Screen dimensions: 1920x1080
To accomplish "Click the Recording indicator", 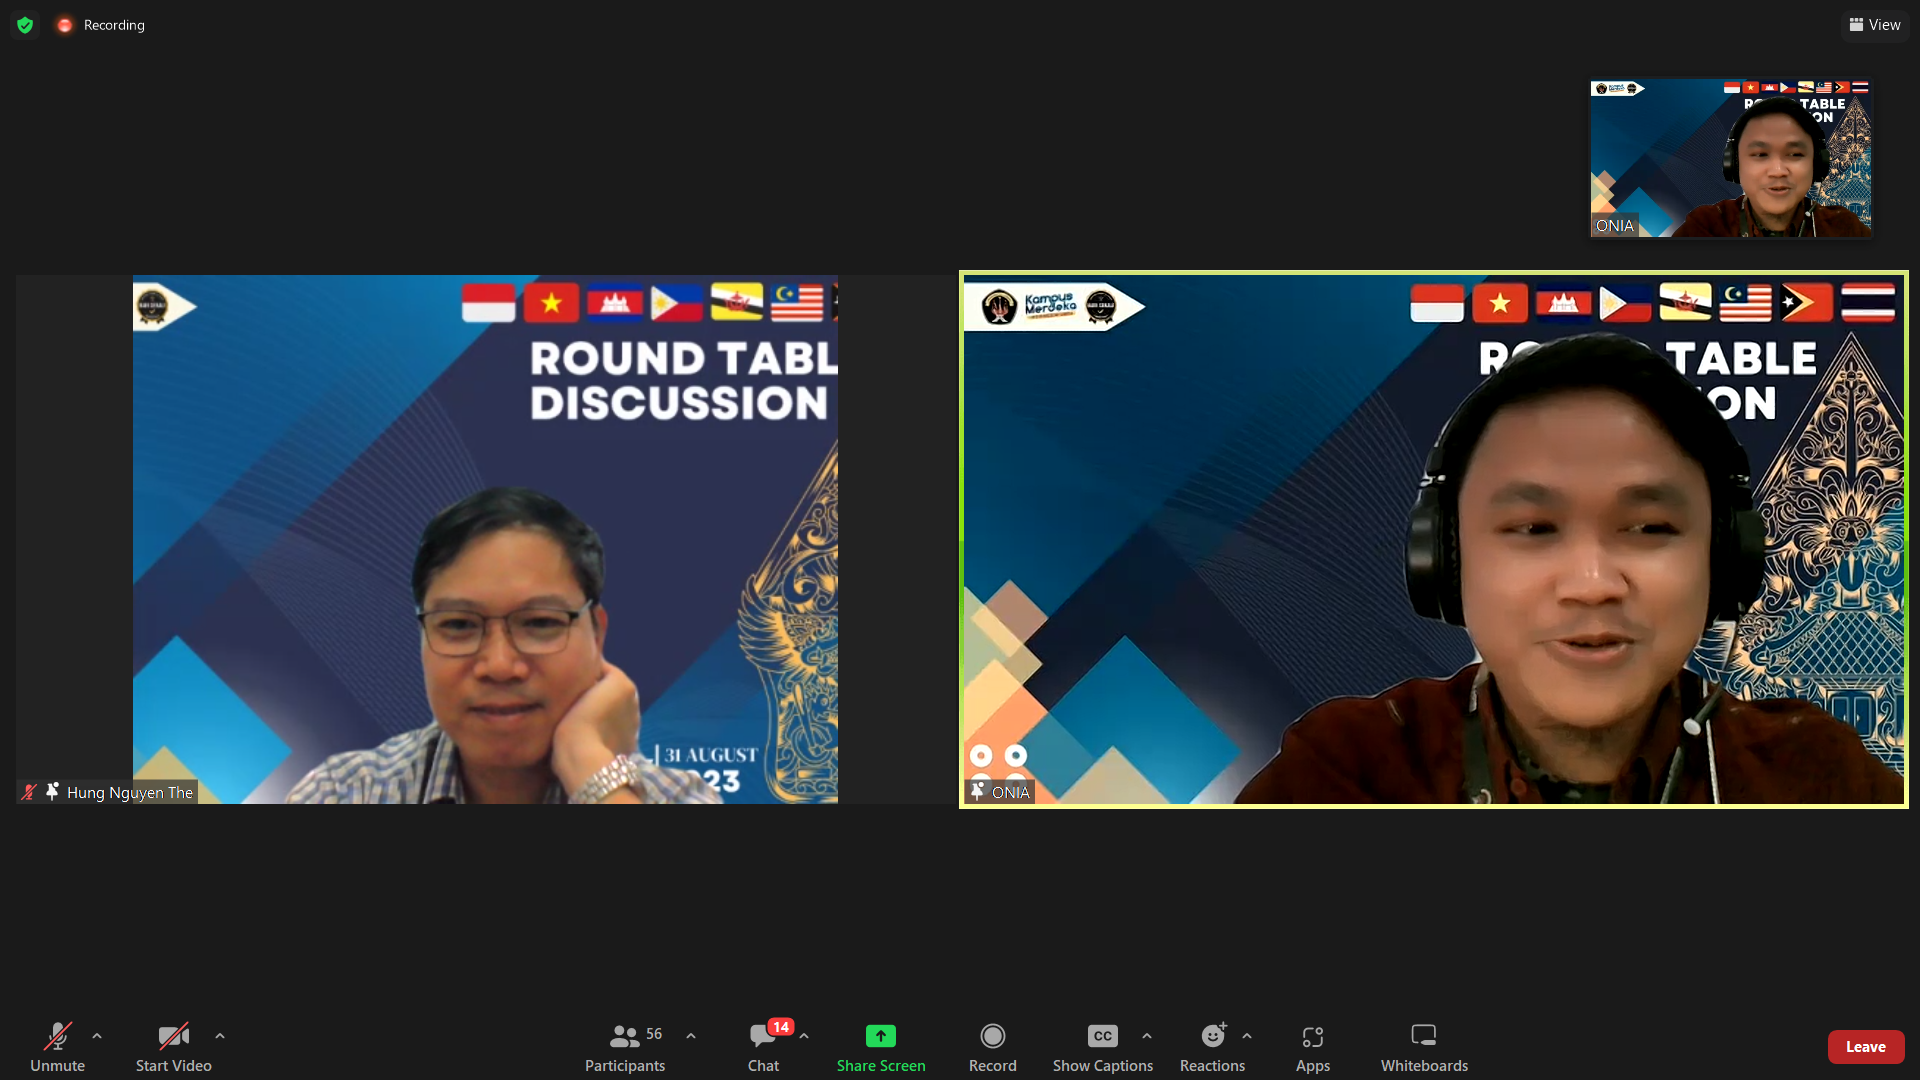I will (x=102, y=25).
